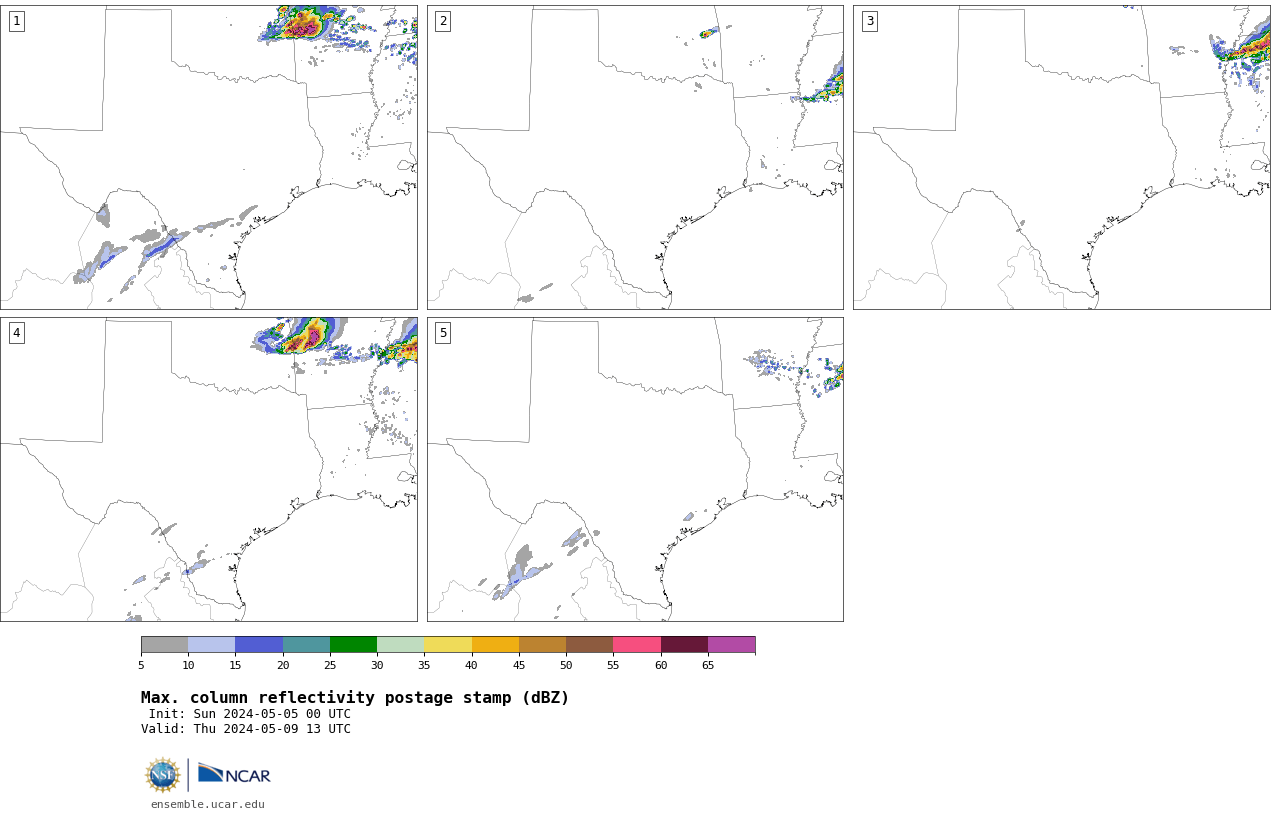Open ensemble member 3 reflectivity map
The height and width of the screenshot is (815, 1280).
pyautogui.click(x=1062, y=157)
